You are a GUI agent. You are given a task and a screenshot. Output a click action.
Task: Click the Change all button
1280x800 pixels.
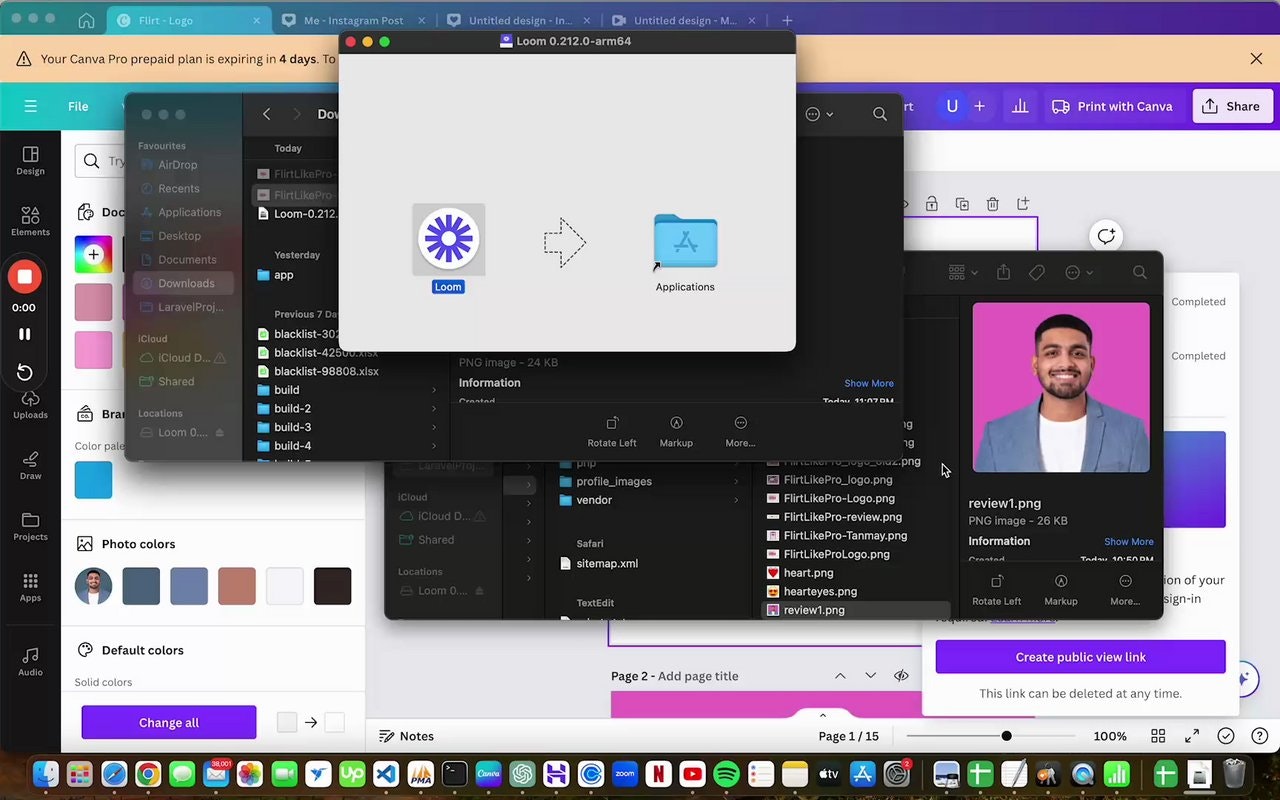[x=169, y=722]
